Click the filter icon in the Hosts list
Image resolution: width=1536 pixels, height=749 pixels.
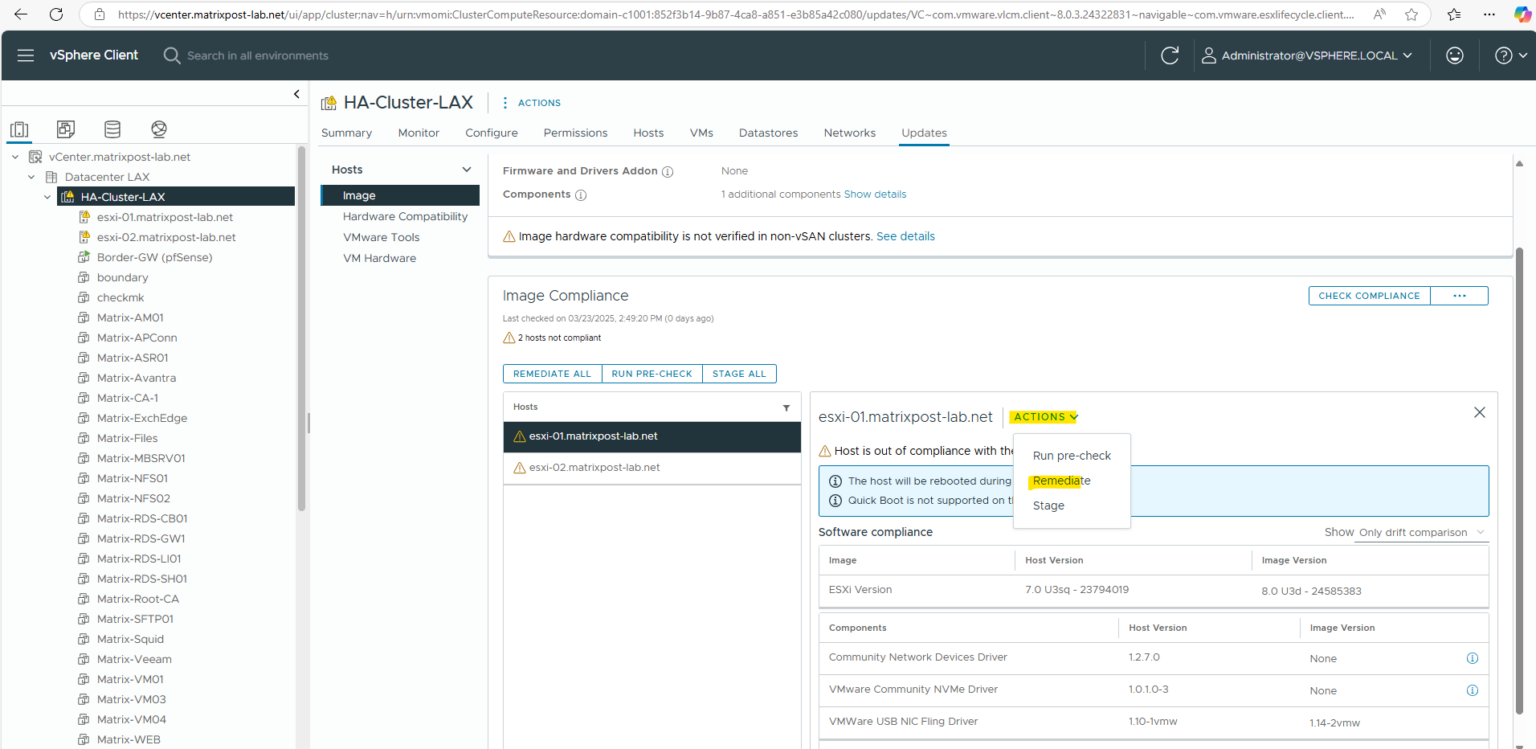786,406
